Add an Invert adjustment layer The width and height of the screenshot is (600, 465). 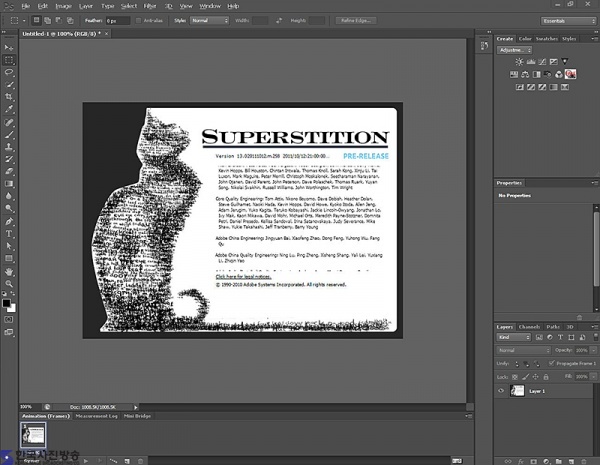(x=519, y=87)
